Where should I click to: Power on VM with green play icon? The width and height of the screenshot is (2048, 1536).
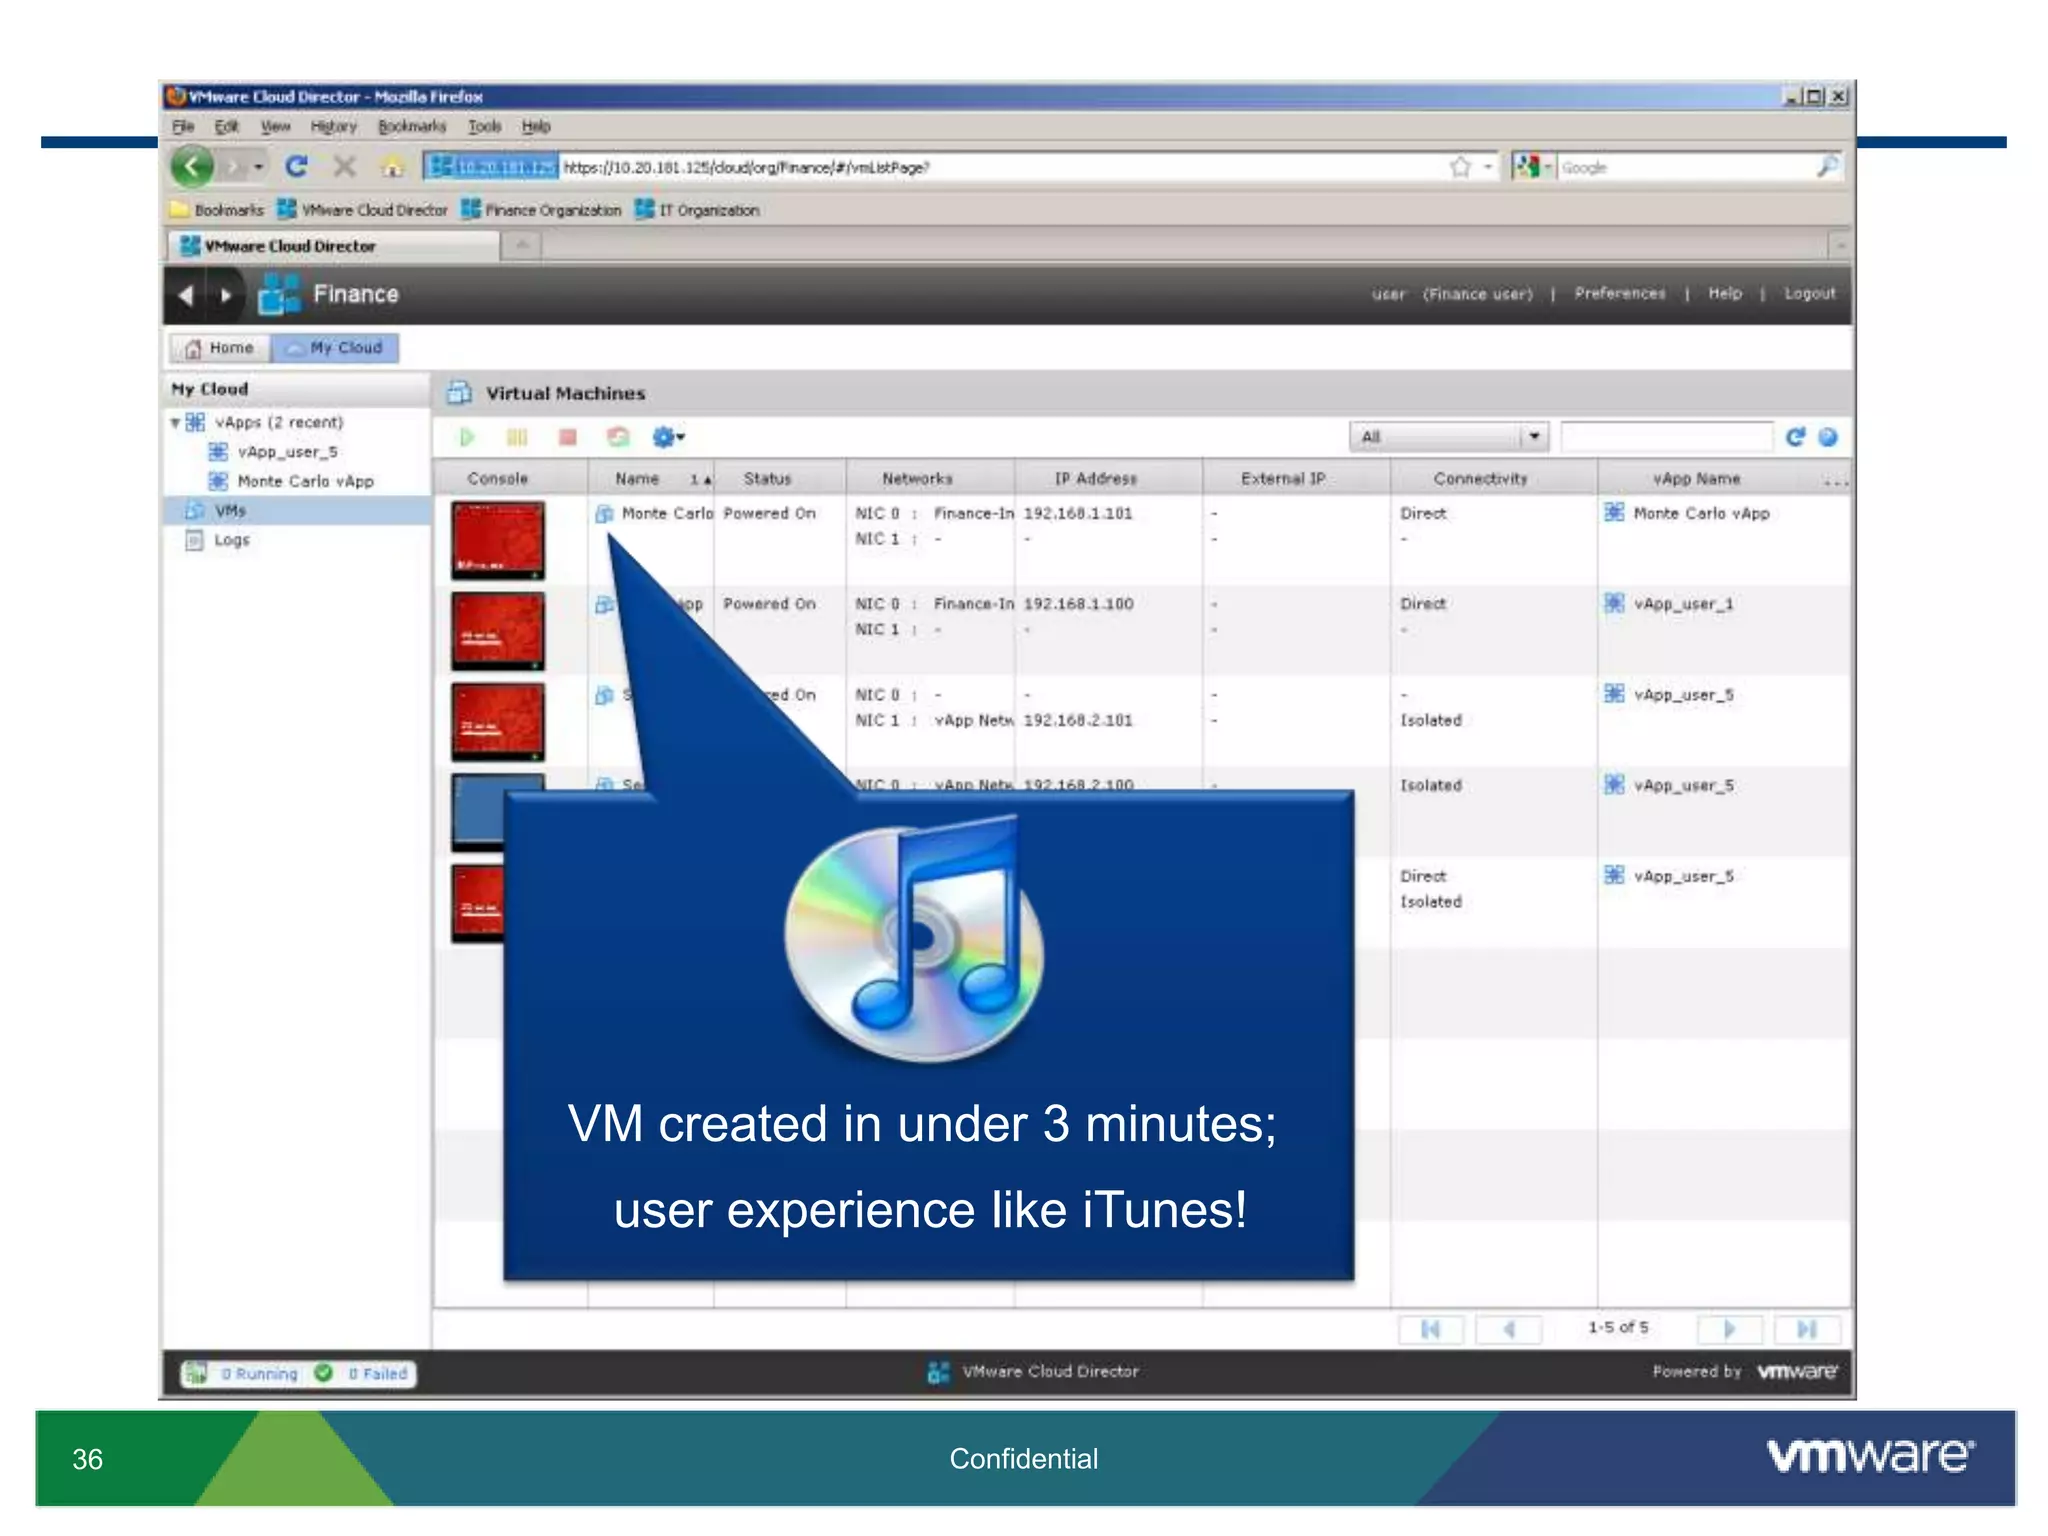click(x=466, y=437)
